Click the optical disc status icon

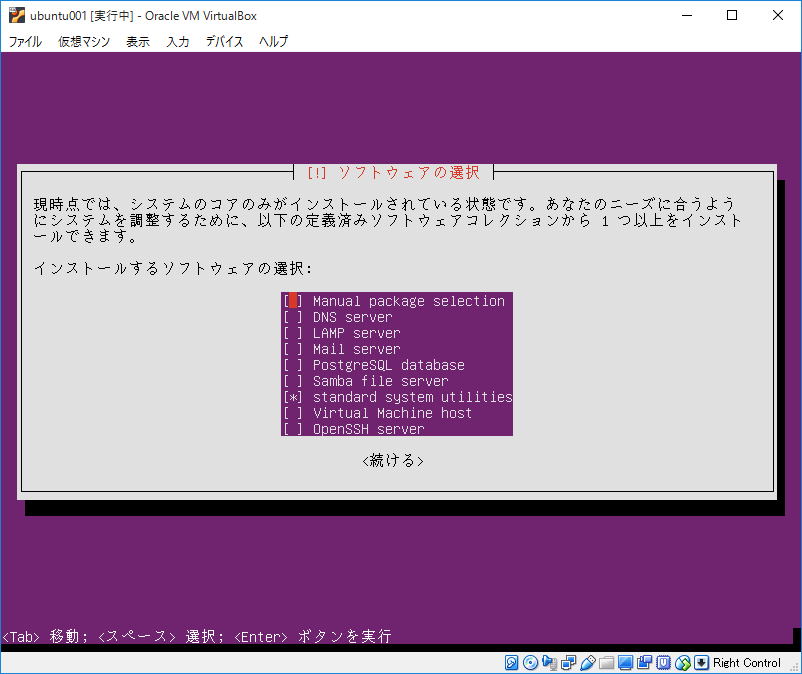tap(530, 663)
